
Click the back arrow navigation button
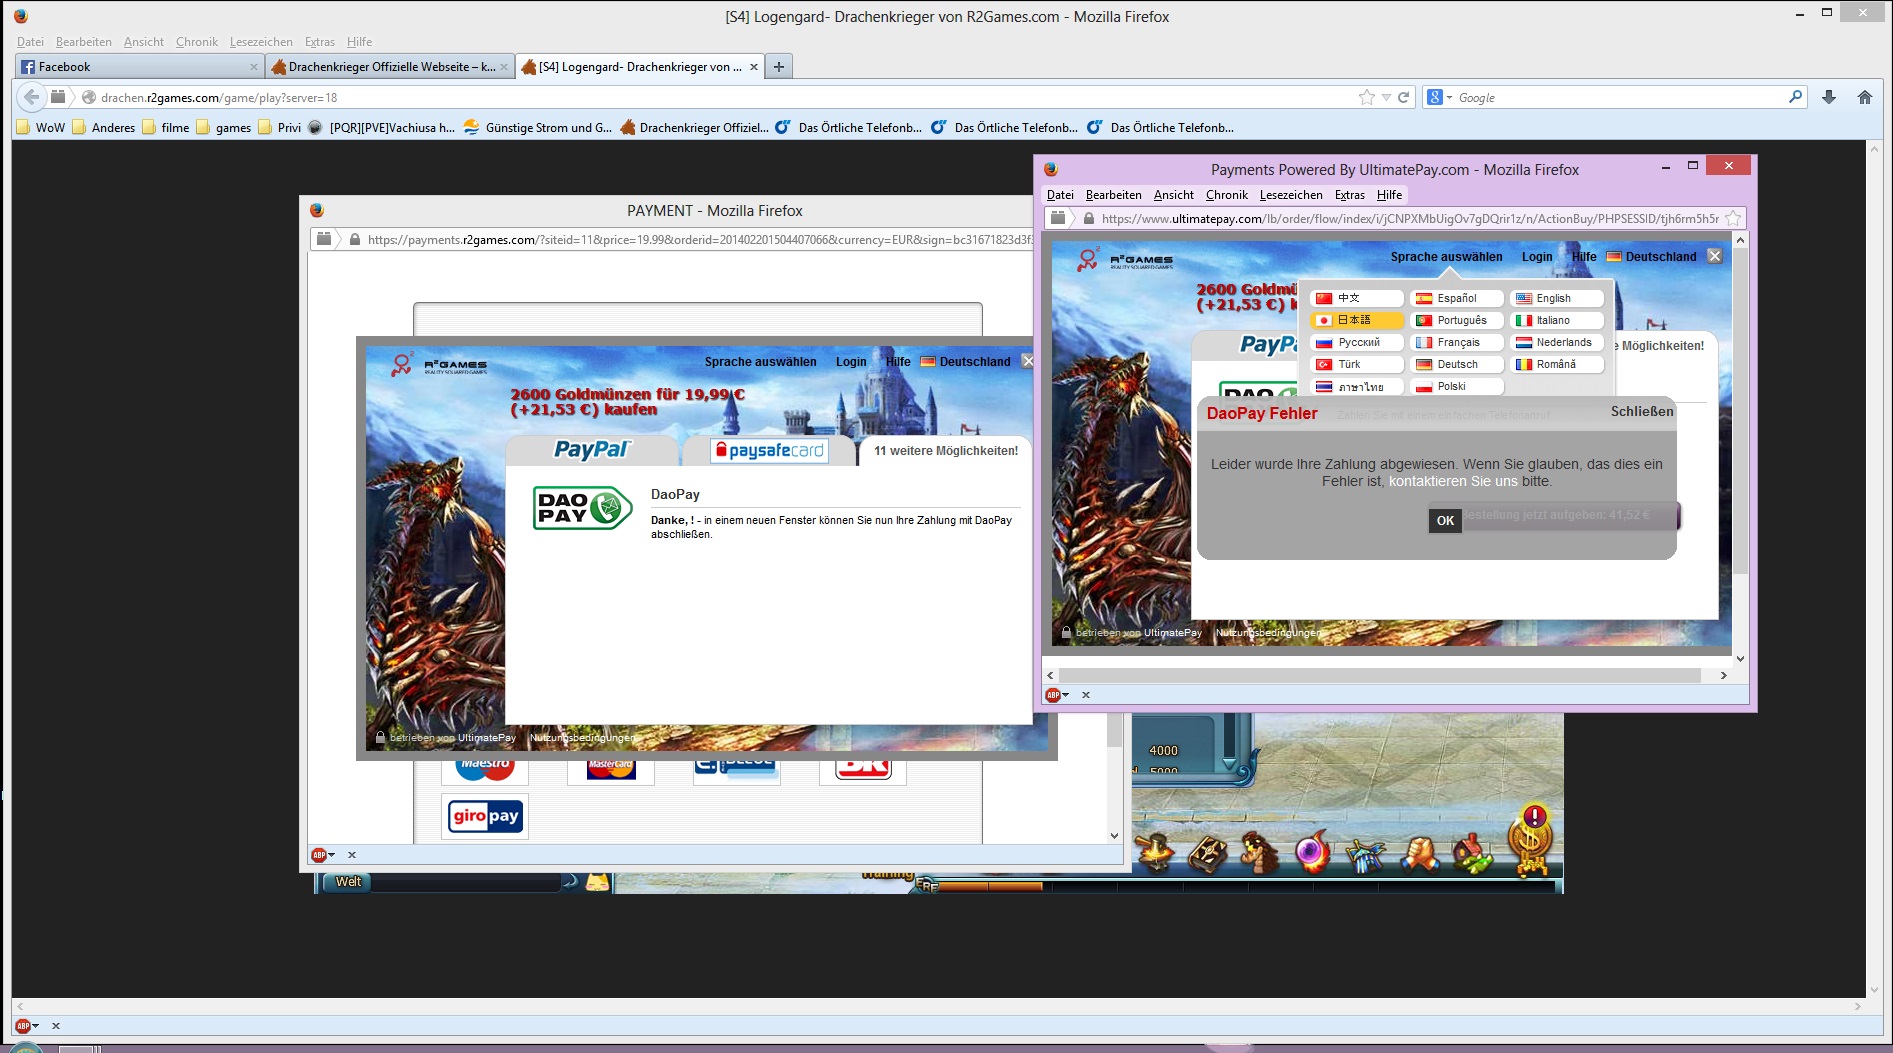coord(31,97)
